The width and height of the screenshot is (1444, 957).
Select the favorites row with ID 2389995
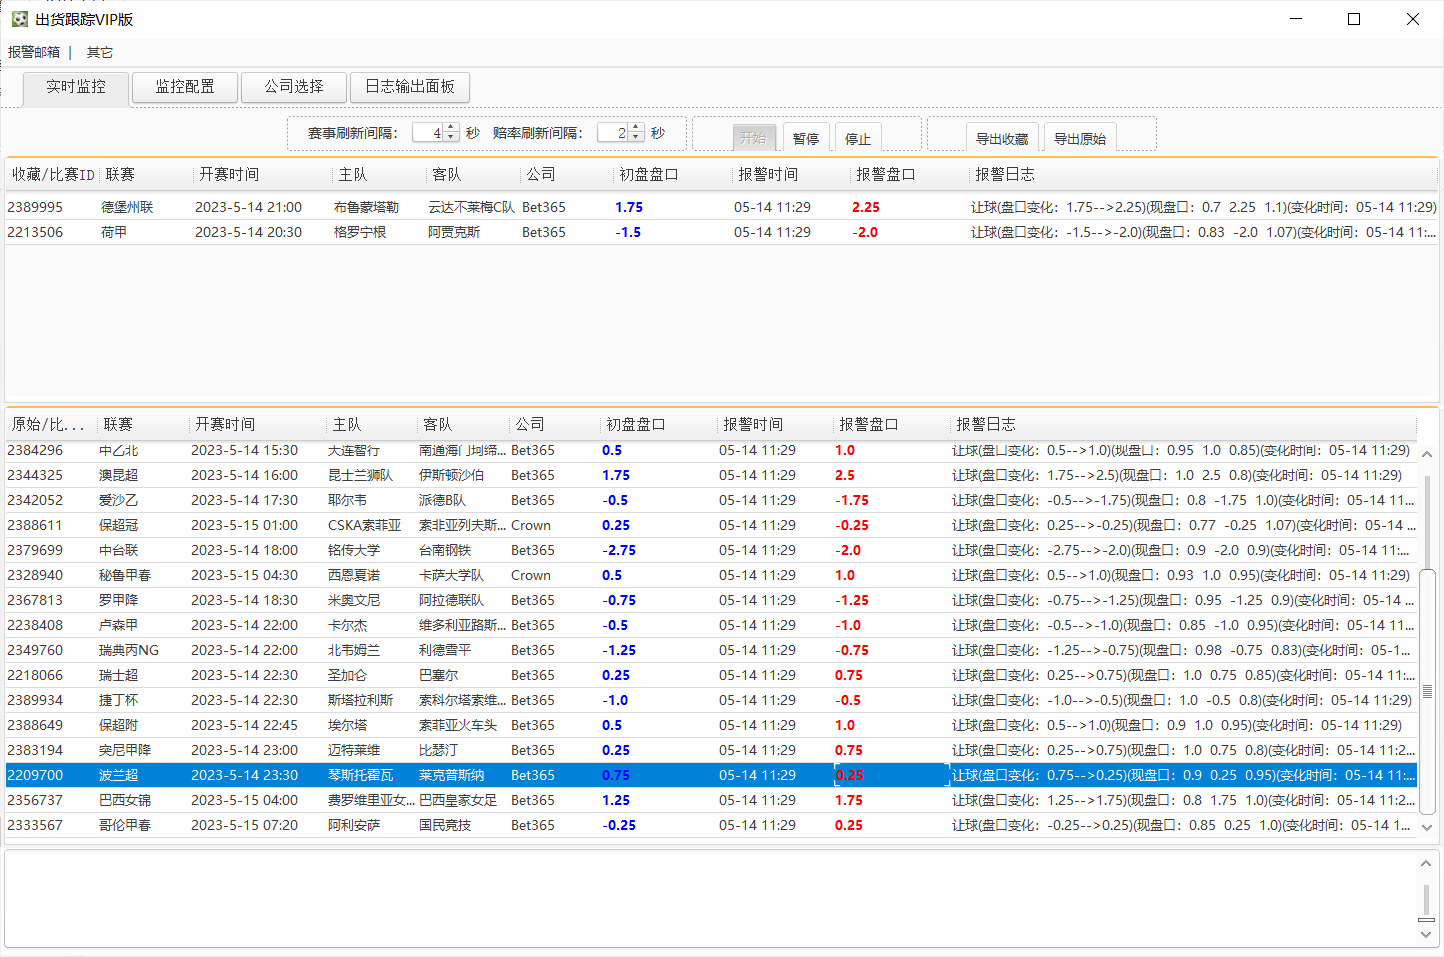[721, 207]
